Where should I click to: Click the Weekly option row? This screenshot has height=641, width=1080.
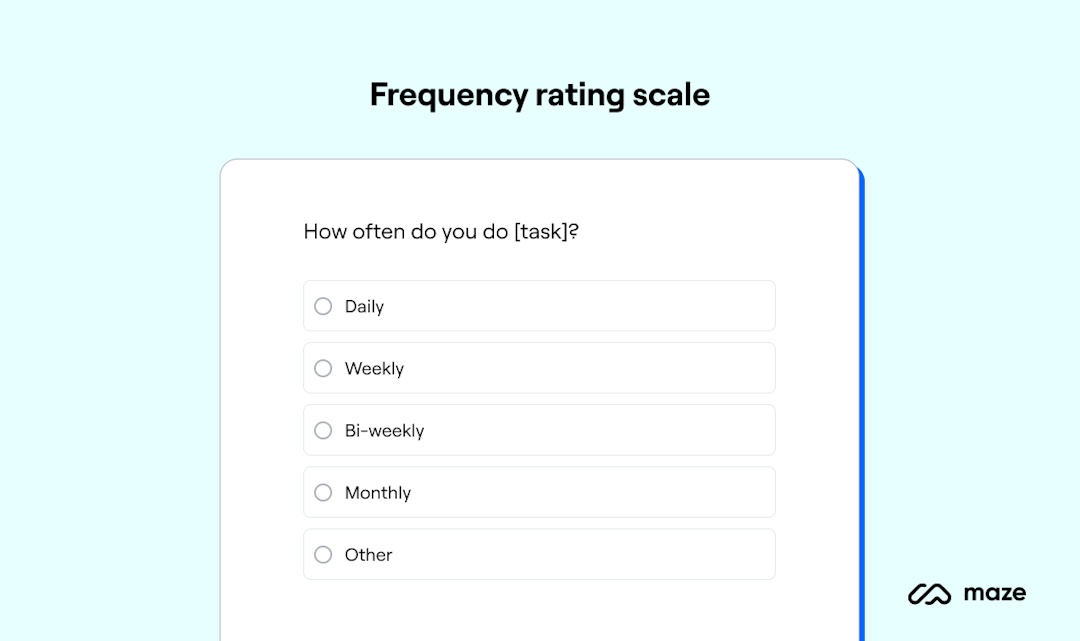tap(540, 368)
